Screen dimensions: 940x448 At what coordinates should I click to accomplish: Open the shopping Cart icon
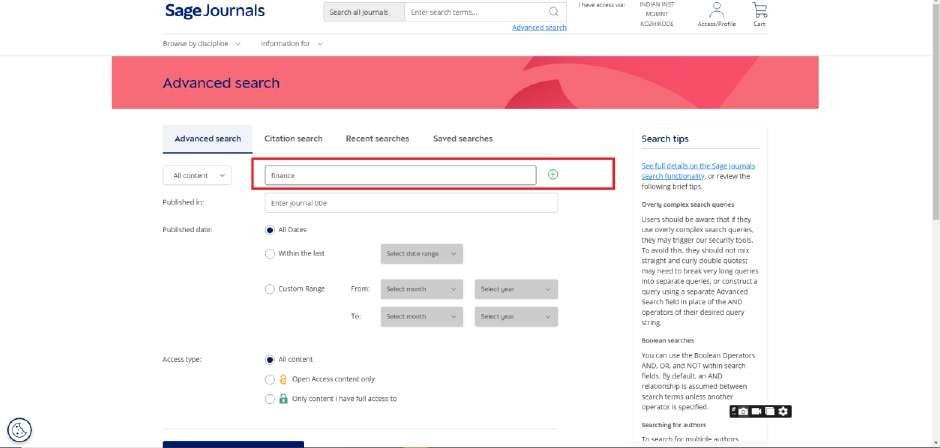[760, 11]
